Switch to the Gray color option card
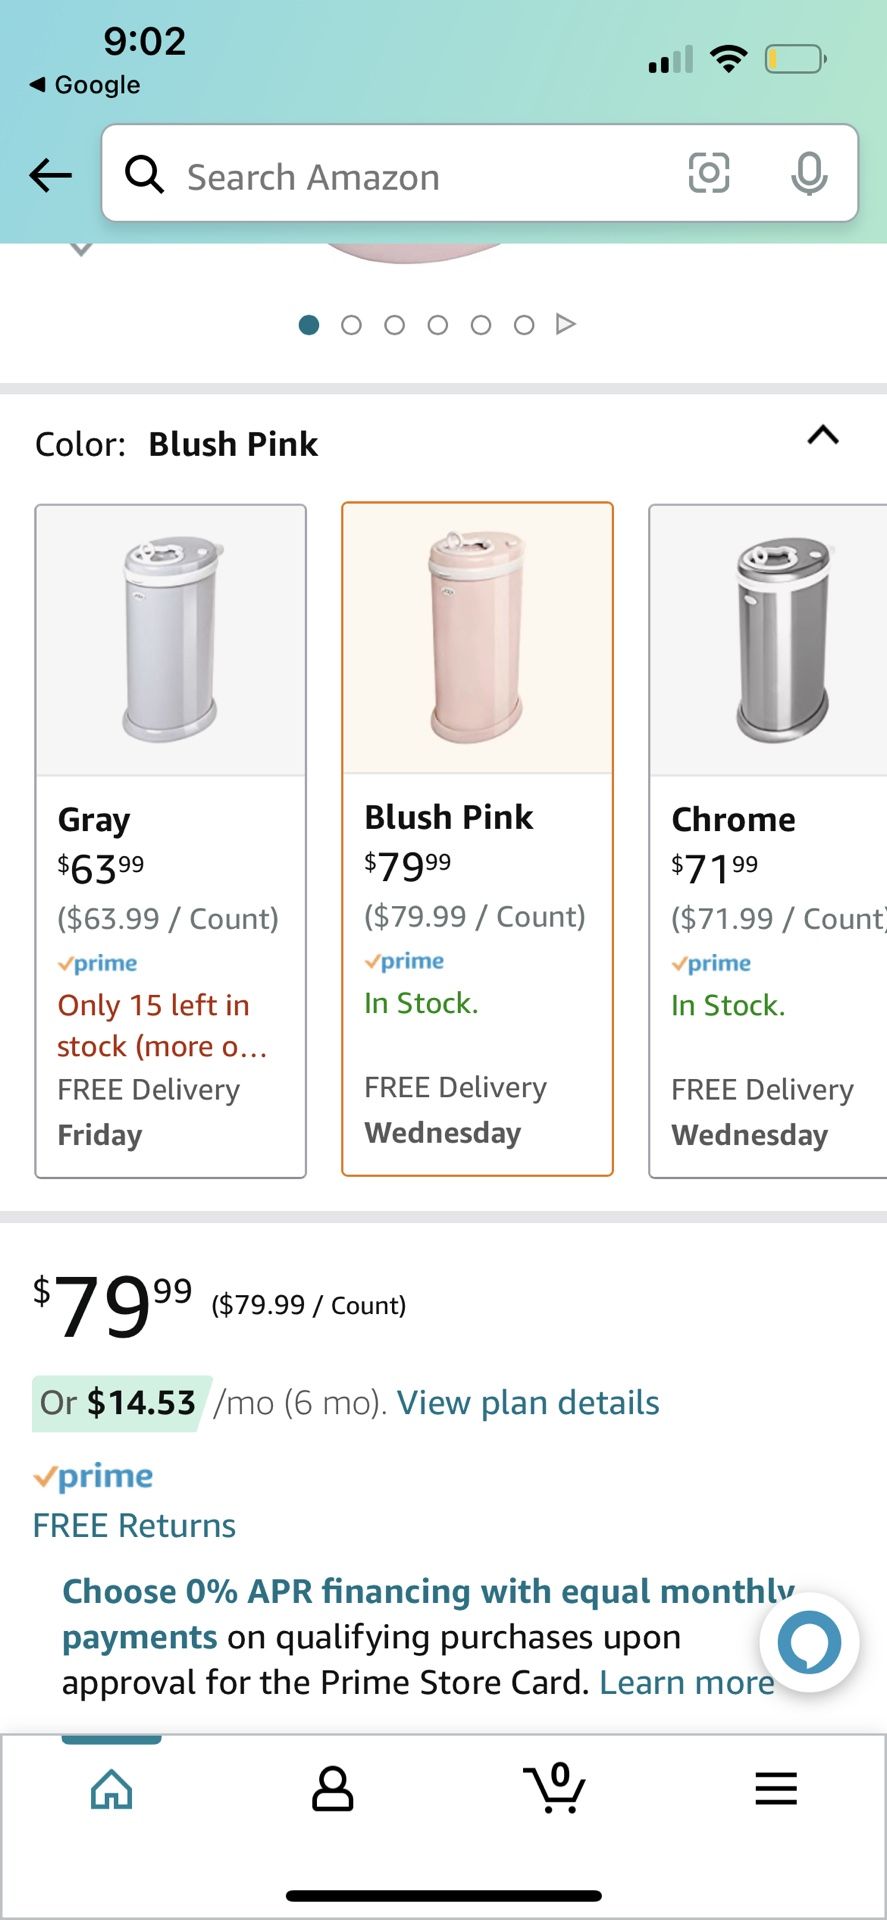Screen dimensions: 887x1920 tap(170, 840)
